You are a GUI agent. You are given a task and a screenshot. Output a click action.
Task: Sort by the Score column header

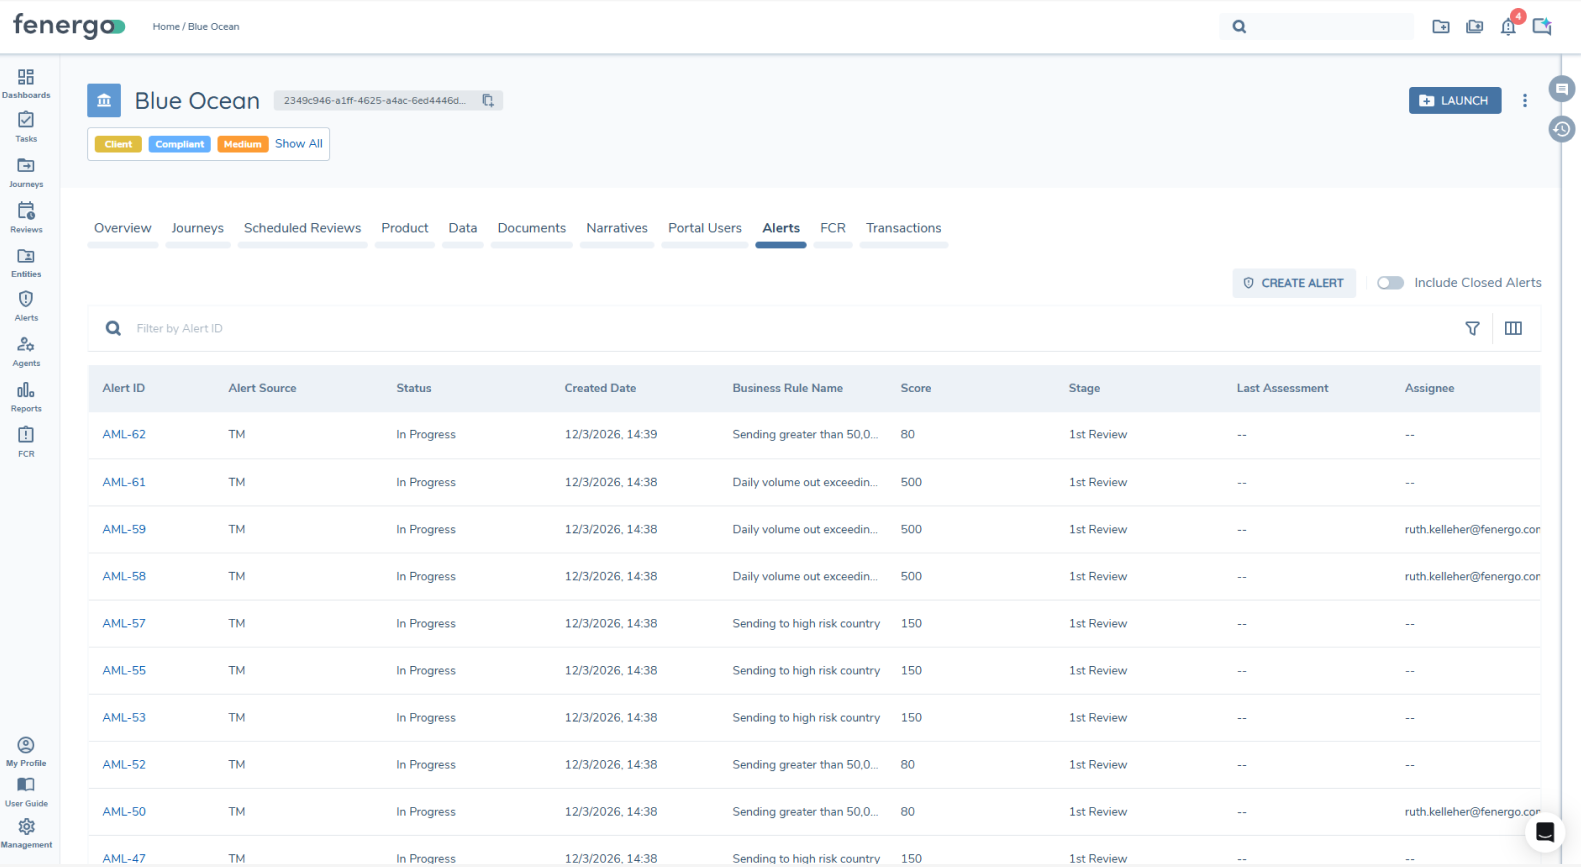(x=915, y=388)
